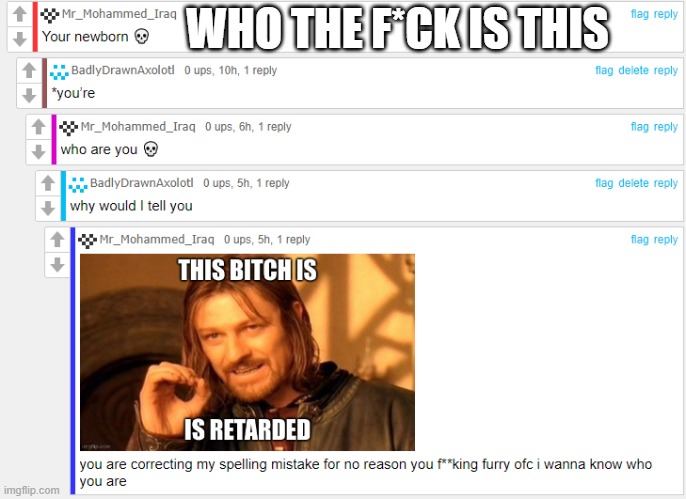Reply to the Boromir meme comment
Image resolution: width=686 pixels, height=499 pixels.
pyautogui.click(x=665, y=239)
